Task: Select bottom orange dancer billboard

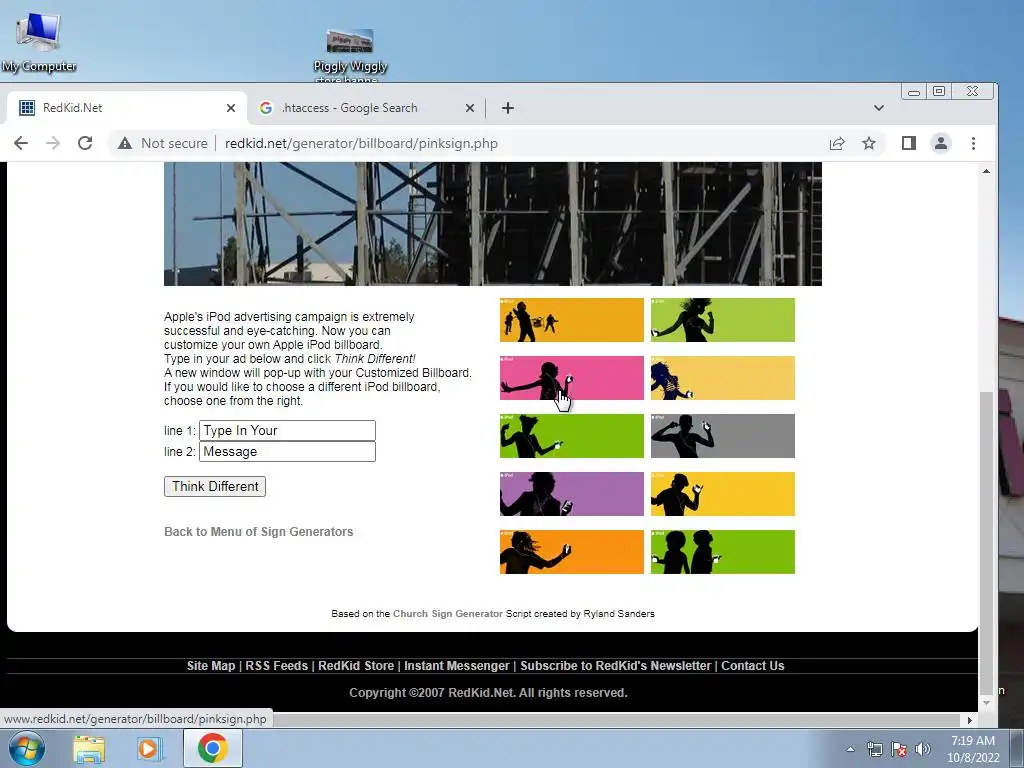Action: [571, 552]
